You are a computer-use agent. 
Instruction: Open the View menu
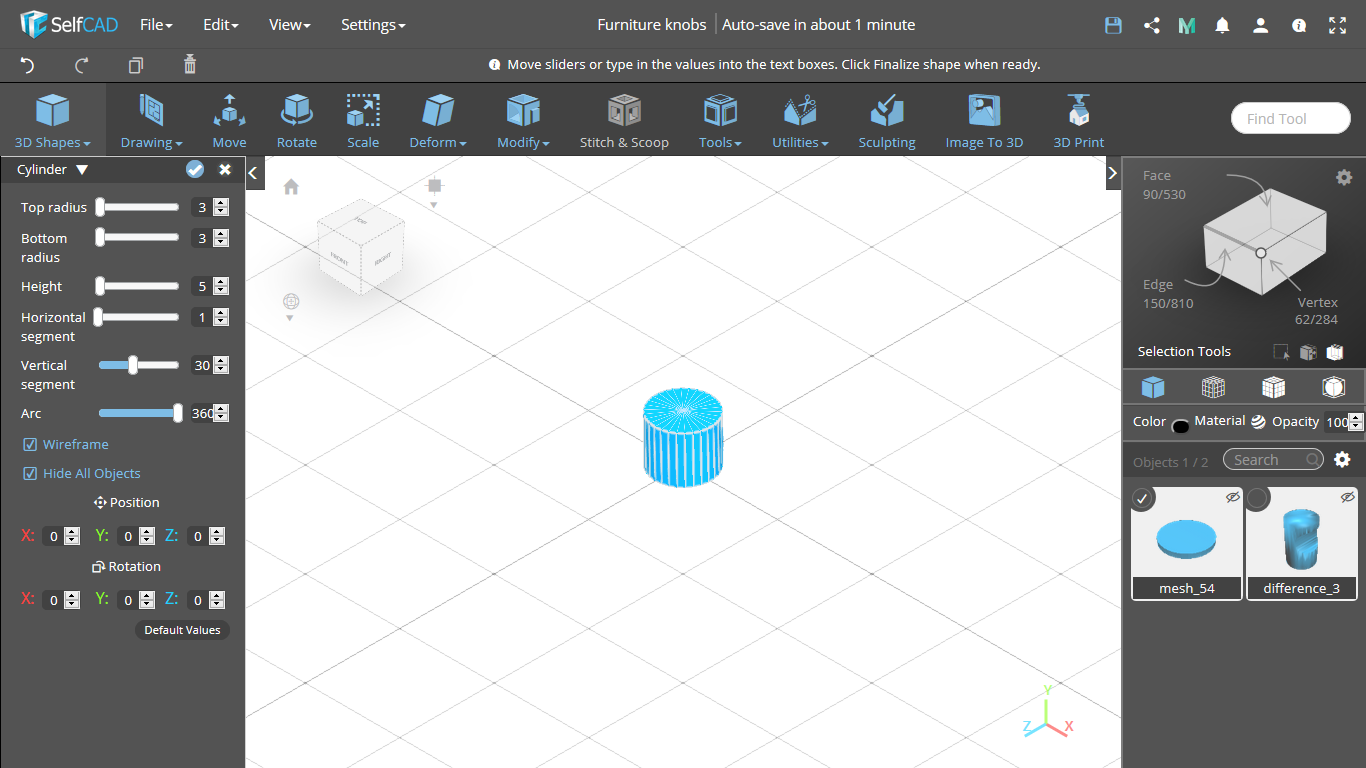click(x=290, y=25)
